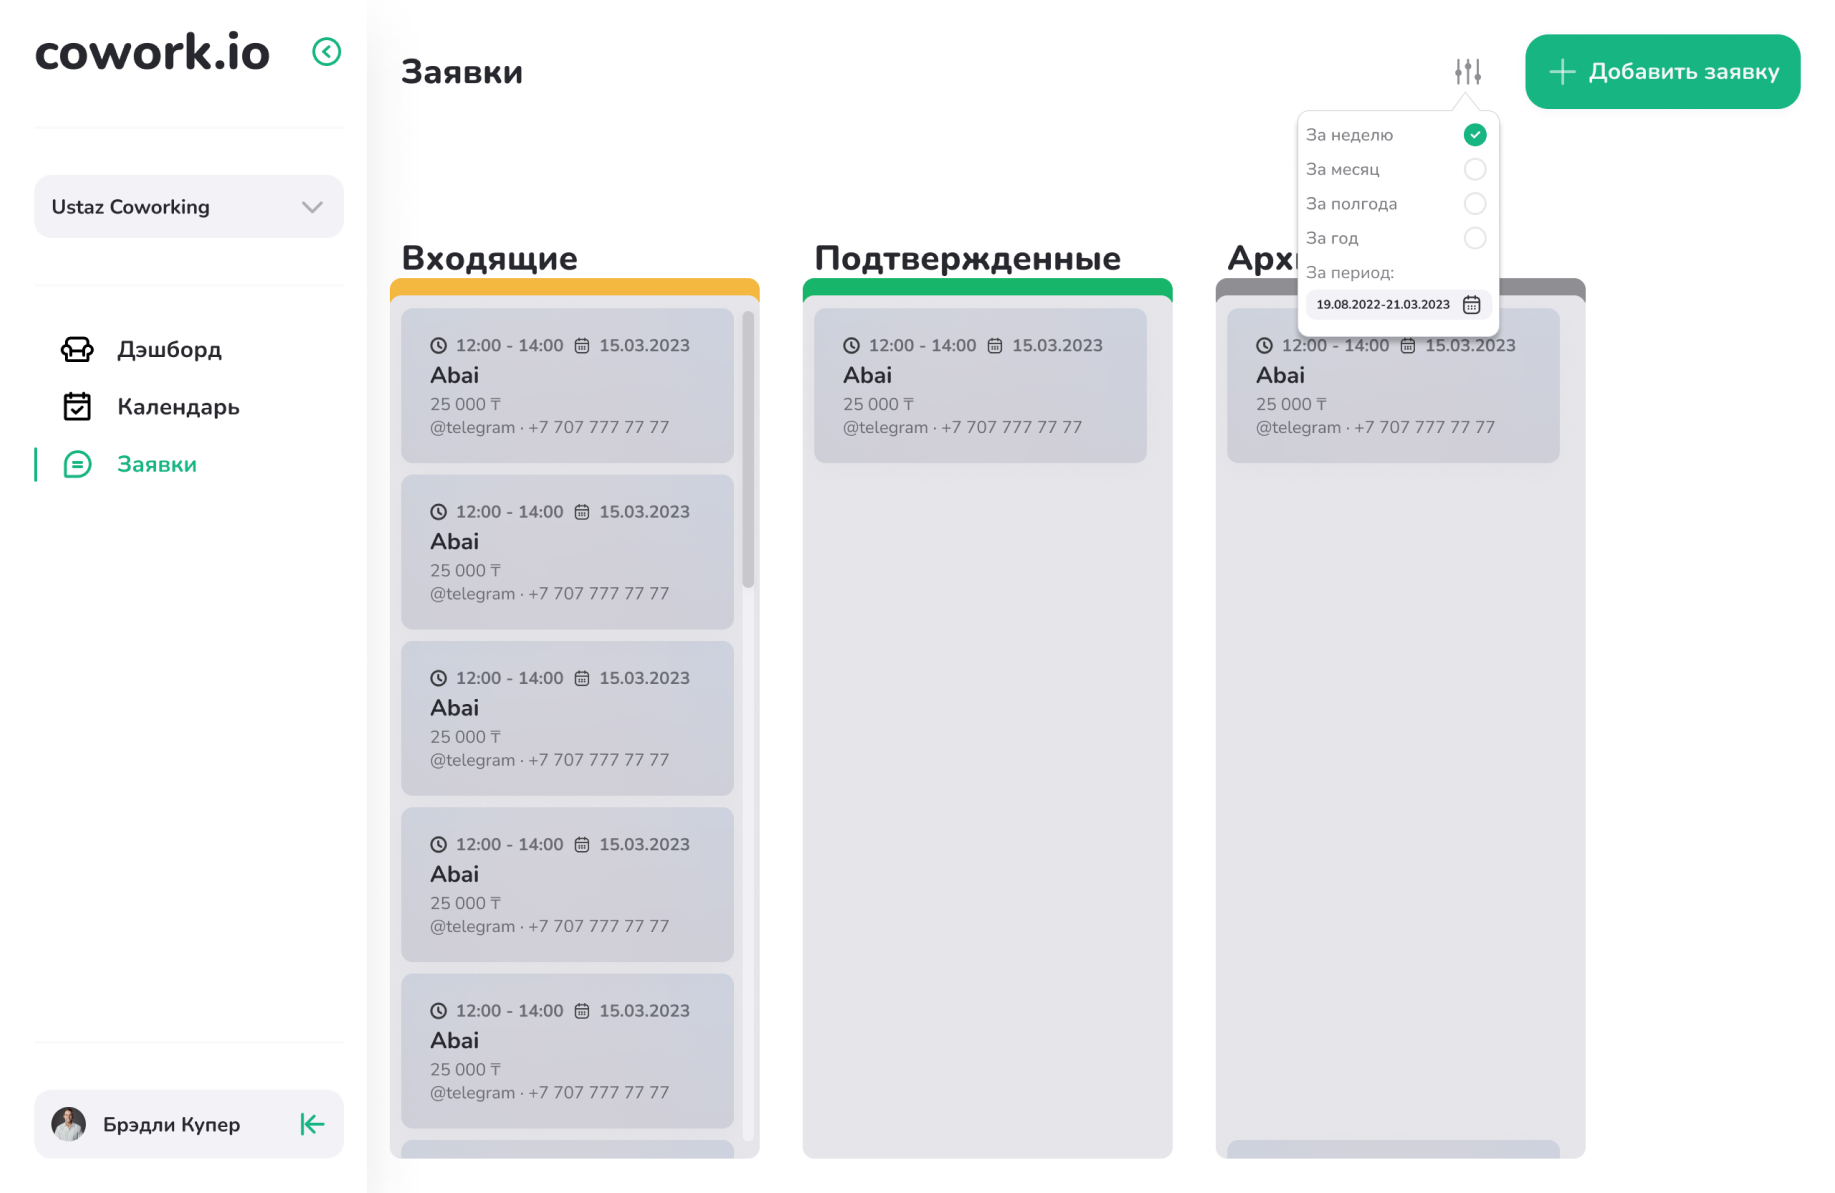Collapse sidebar with the green arrow icon
The height and width of the screenshot is (1193, 1835).
(x=326, y=52)
